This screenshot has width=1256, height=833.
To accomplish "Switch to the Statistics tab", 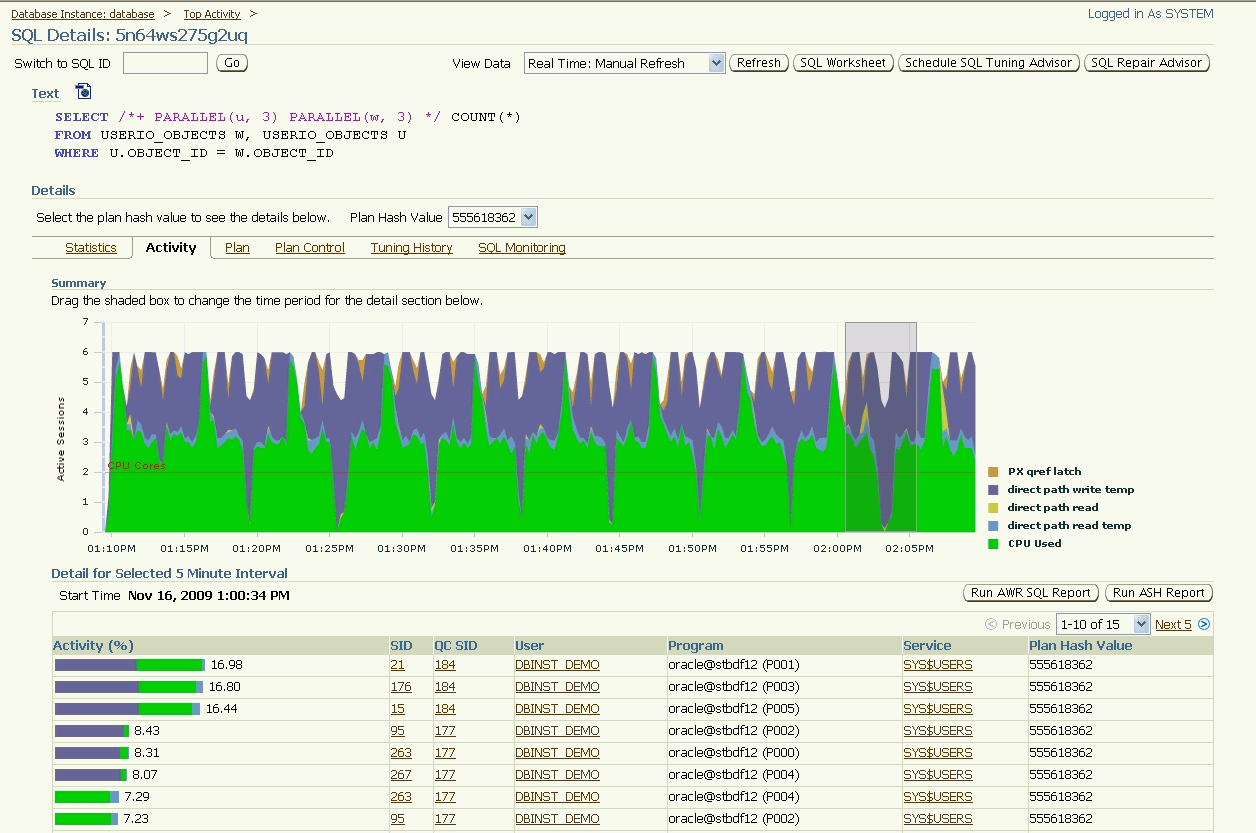I will point(91,248).
